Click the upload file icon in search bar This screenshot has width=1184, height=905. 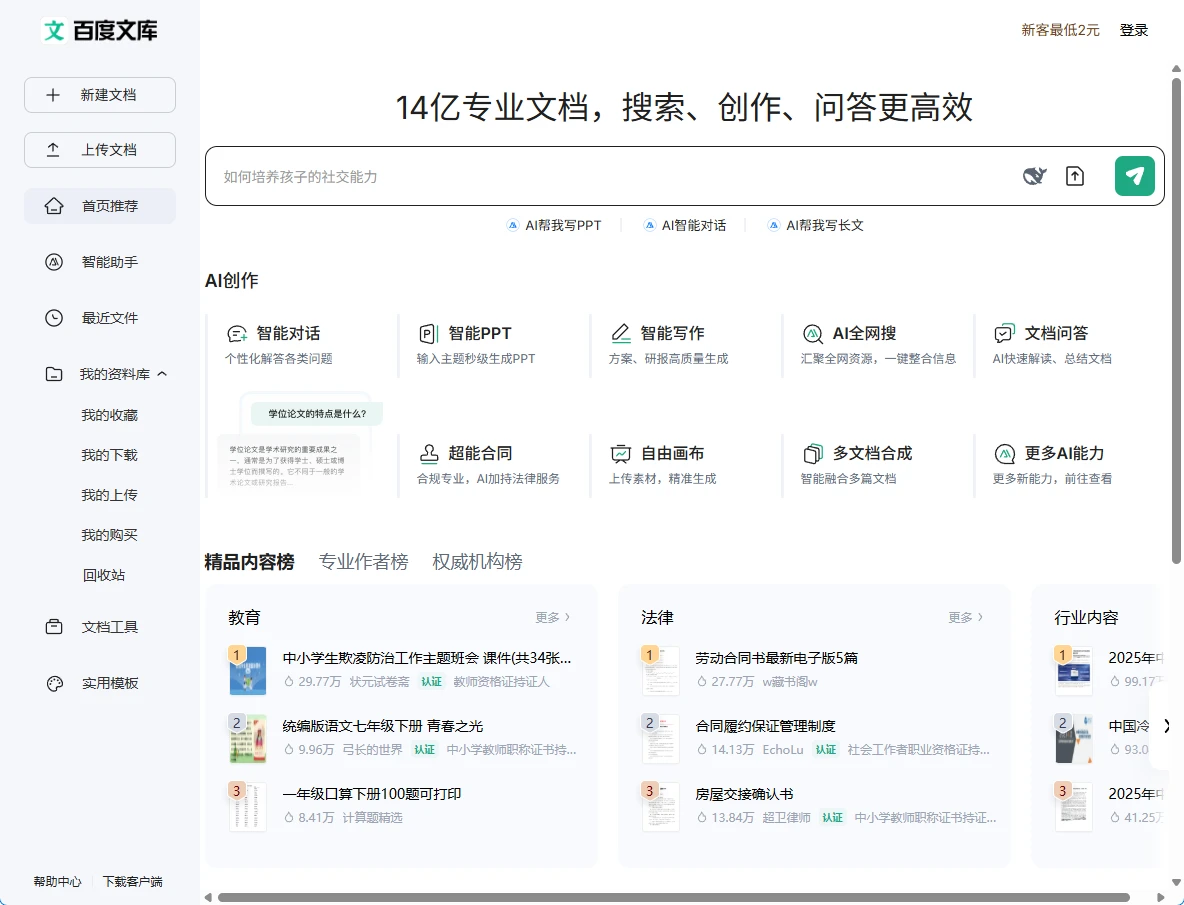pos(1075,176)
